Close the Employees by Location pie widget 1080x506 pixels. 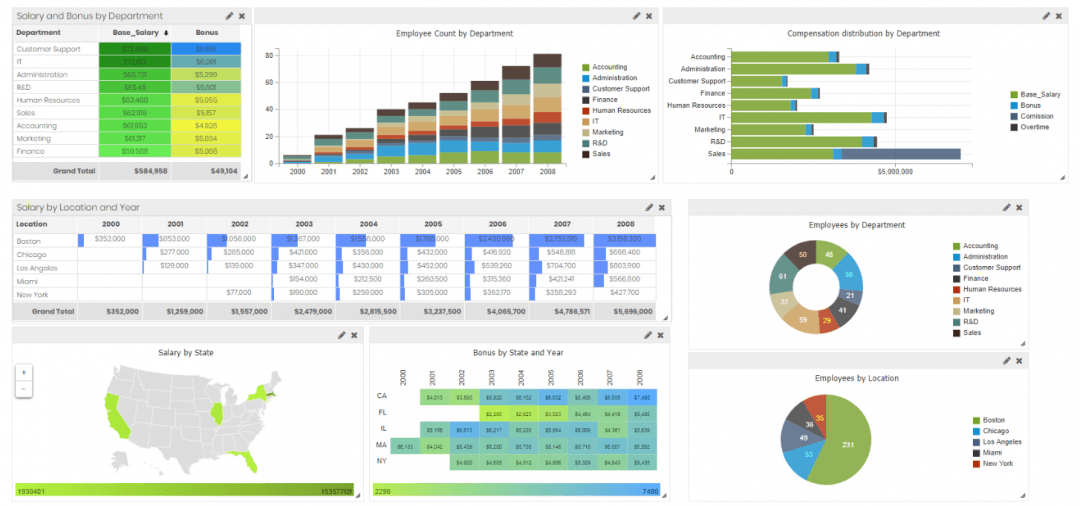pyautogui.click(x=1019, y=361)
